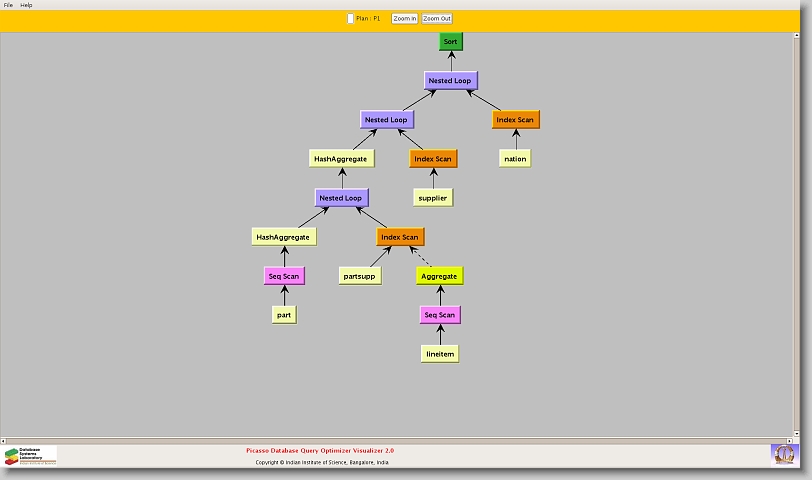Click the Zoom Out button
812x480 pixels.
tap(437, 18)
